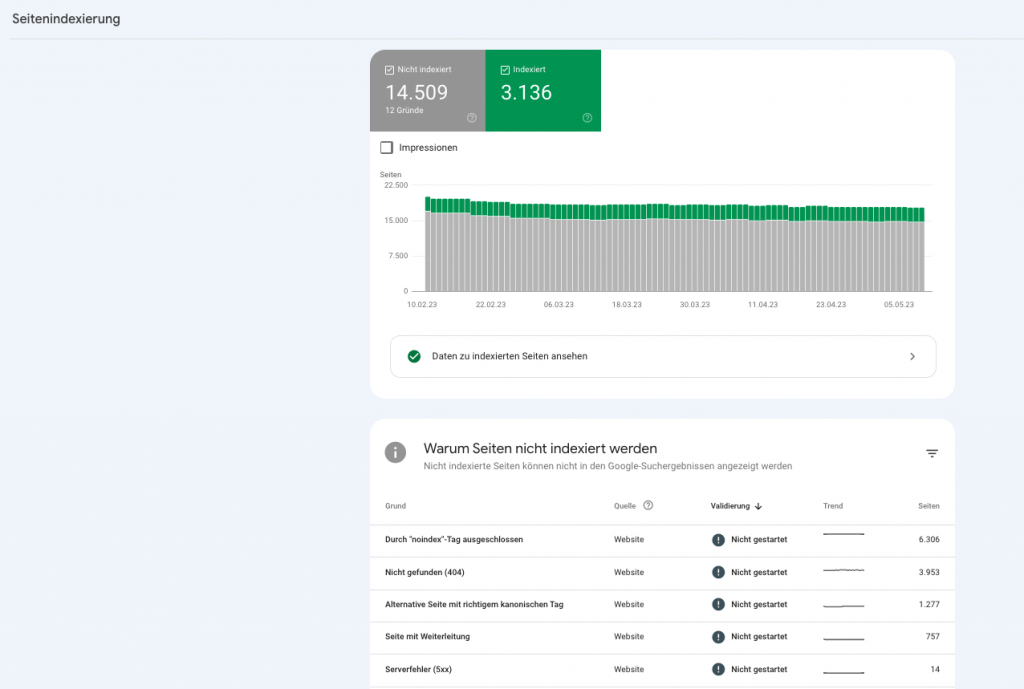Expand Daten zu indexierten Seiten chevron
Viewport: 1024px width, 689px height.
point(912,356)
